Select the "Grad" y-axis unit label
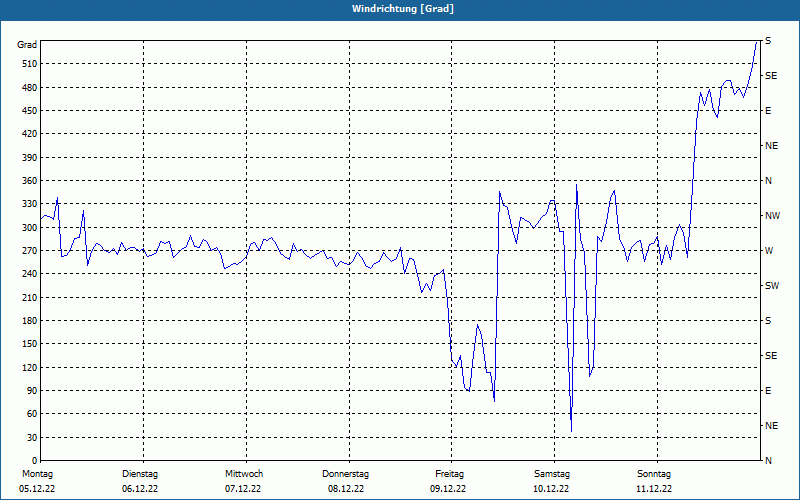 pos(27,45)
